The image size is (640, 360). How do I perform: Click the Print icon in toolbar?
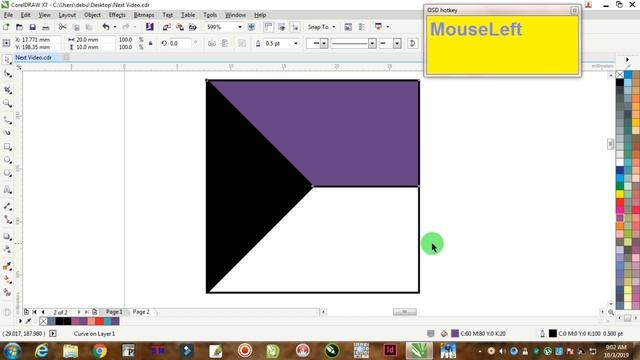[46, 27]
